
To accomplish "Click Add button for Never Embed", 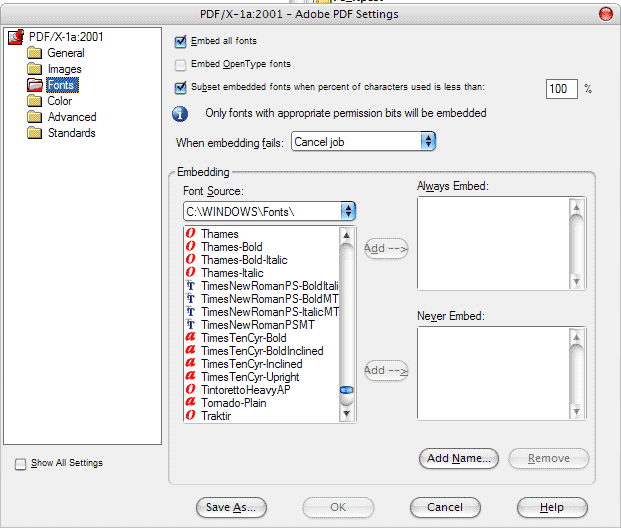I will (386, 371).
